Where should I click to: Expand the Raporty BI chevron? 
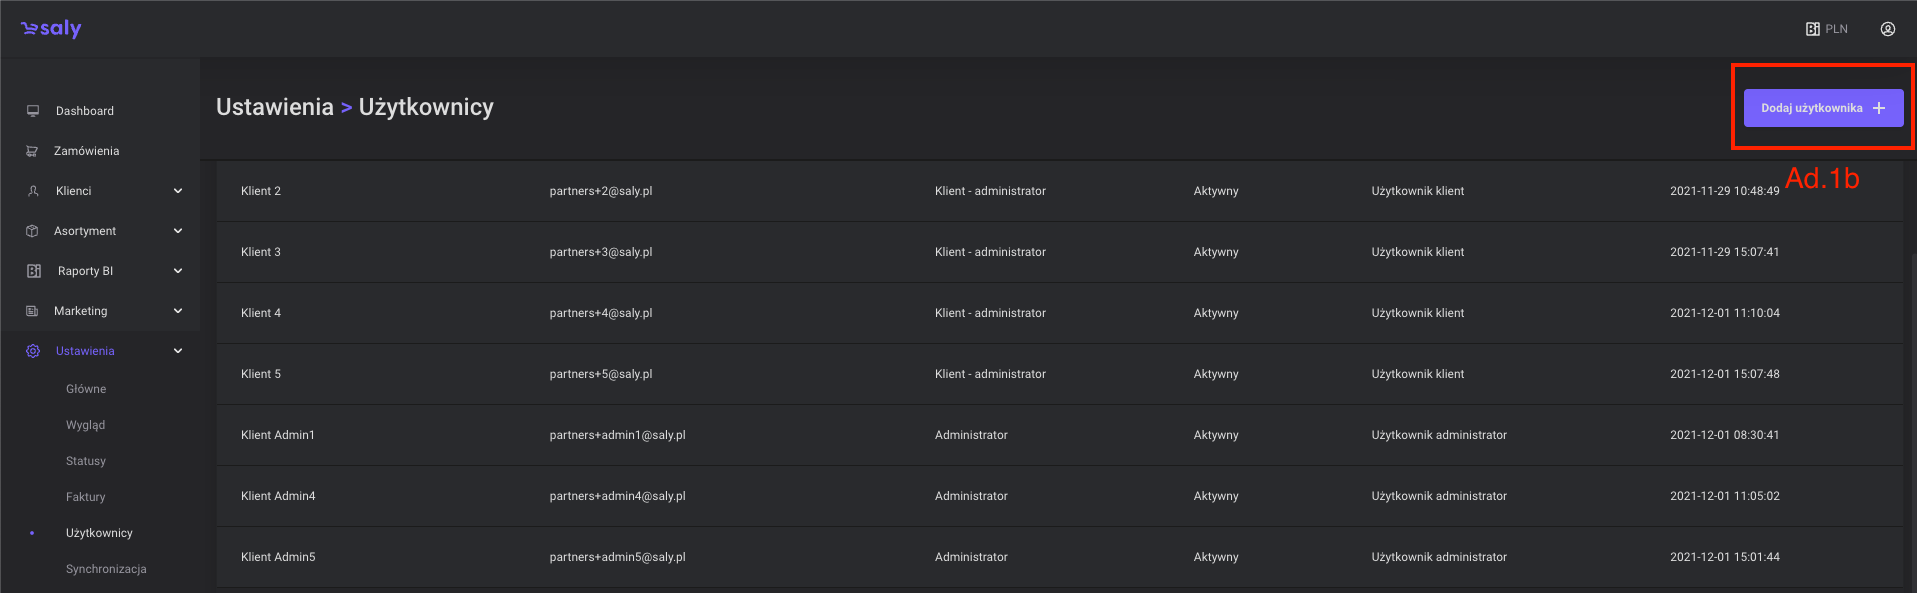[178, 271]
